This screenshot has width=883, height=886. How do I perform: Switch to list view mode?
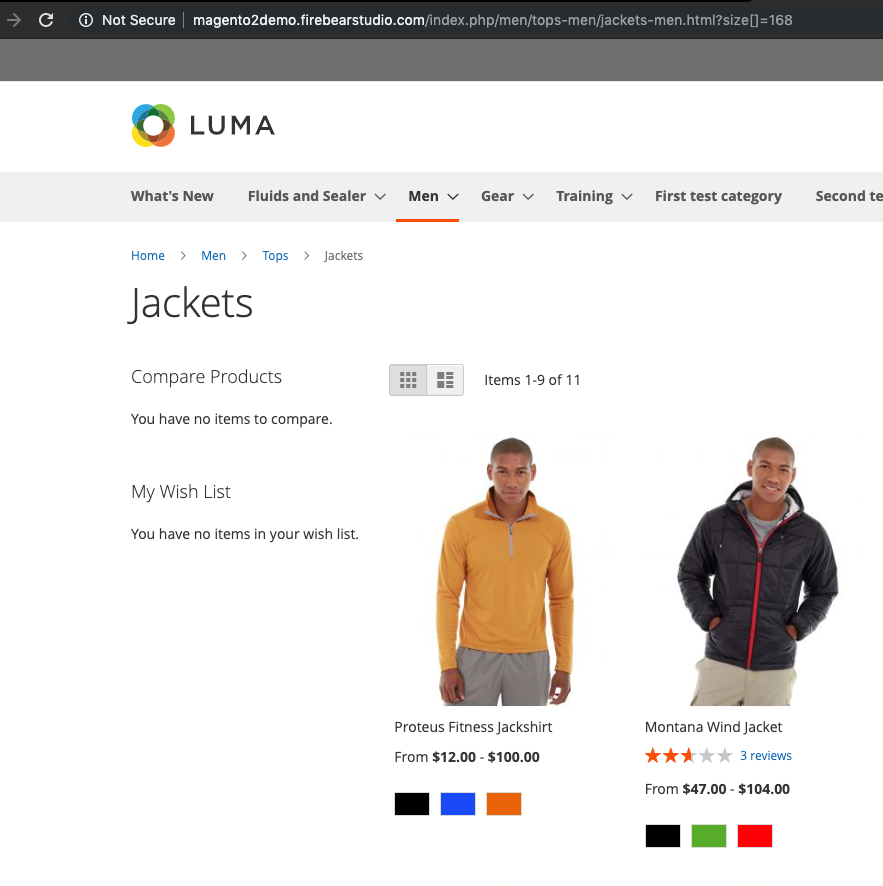(x=444, y=380)
